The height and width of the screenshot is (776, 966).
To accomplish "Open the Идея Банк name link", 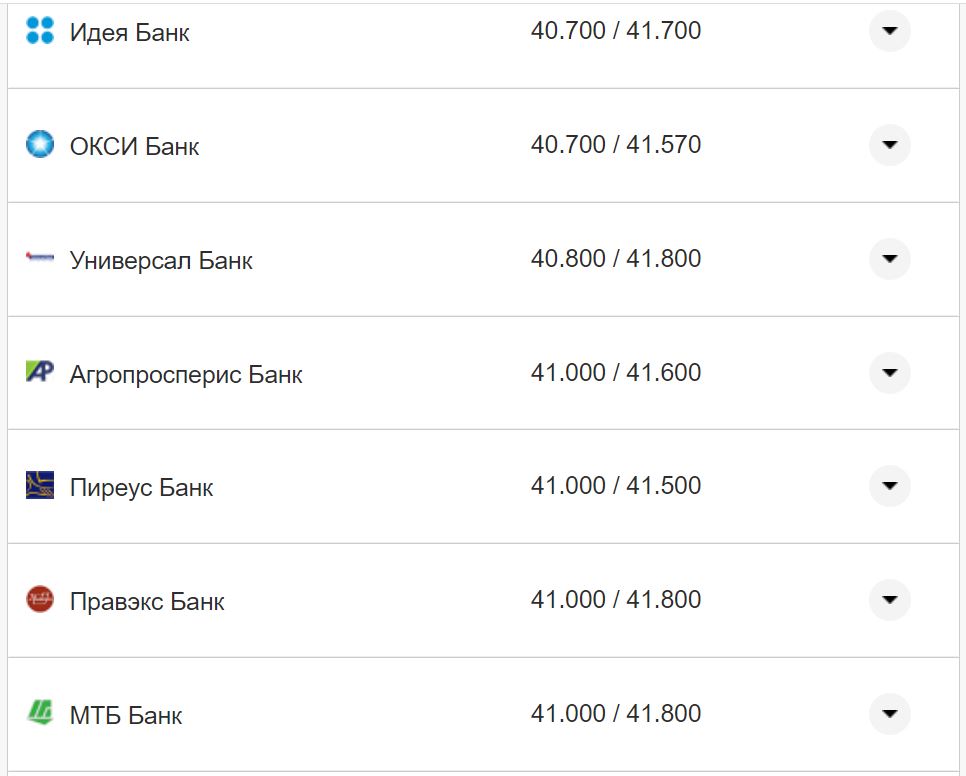I will (129, 32).
